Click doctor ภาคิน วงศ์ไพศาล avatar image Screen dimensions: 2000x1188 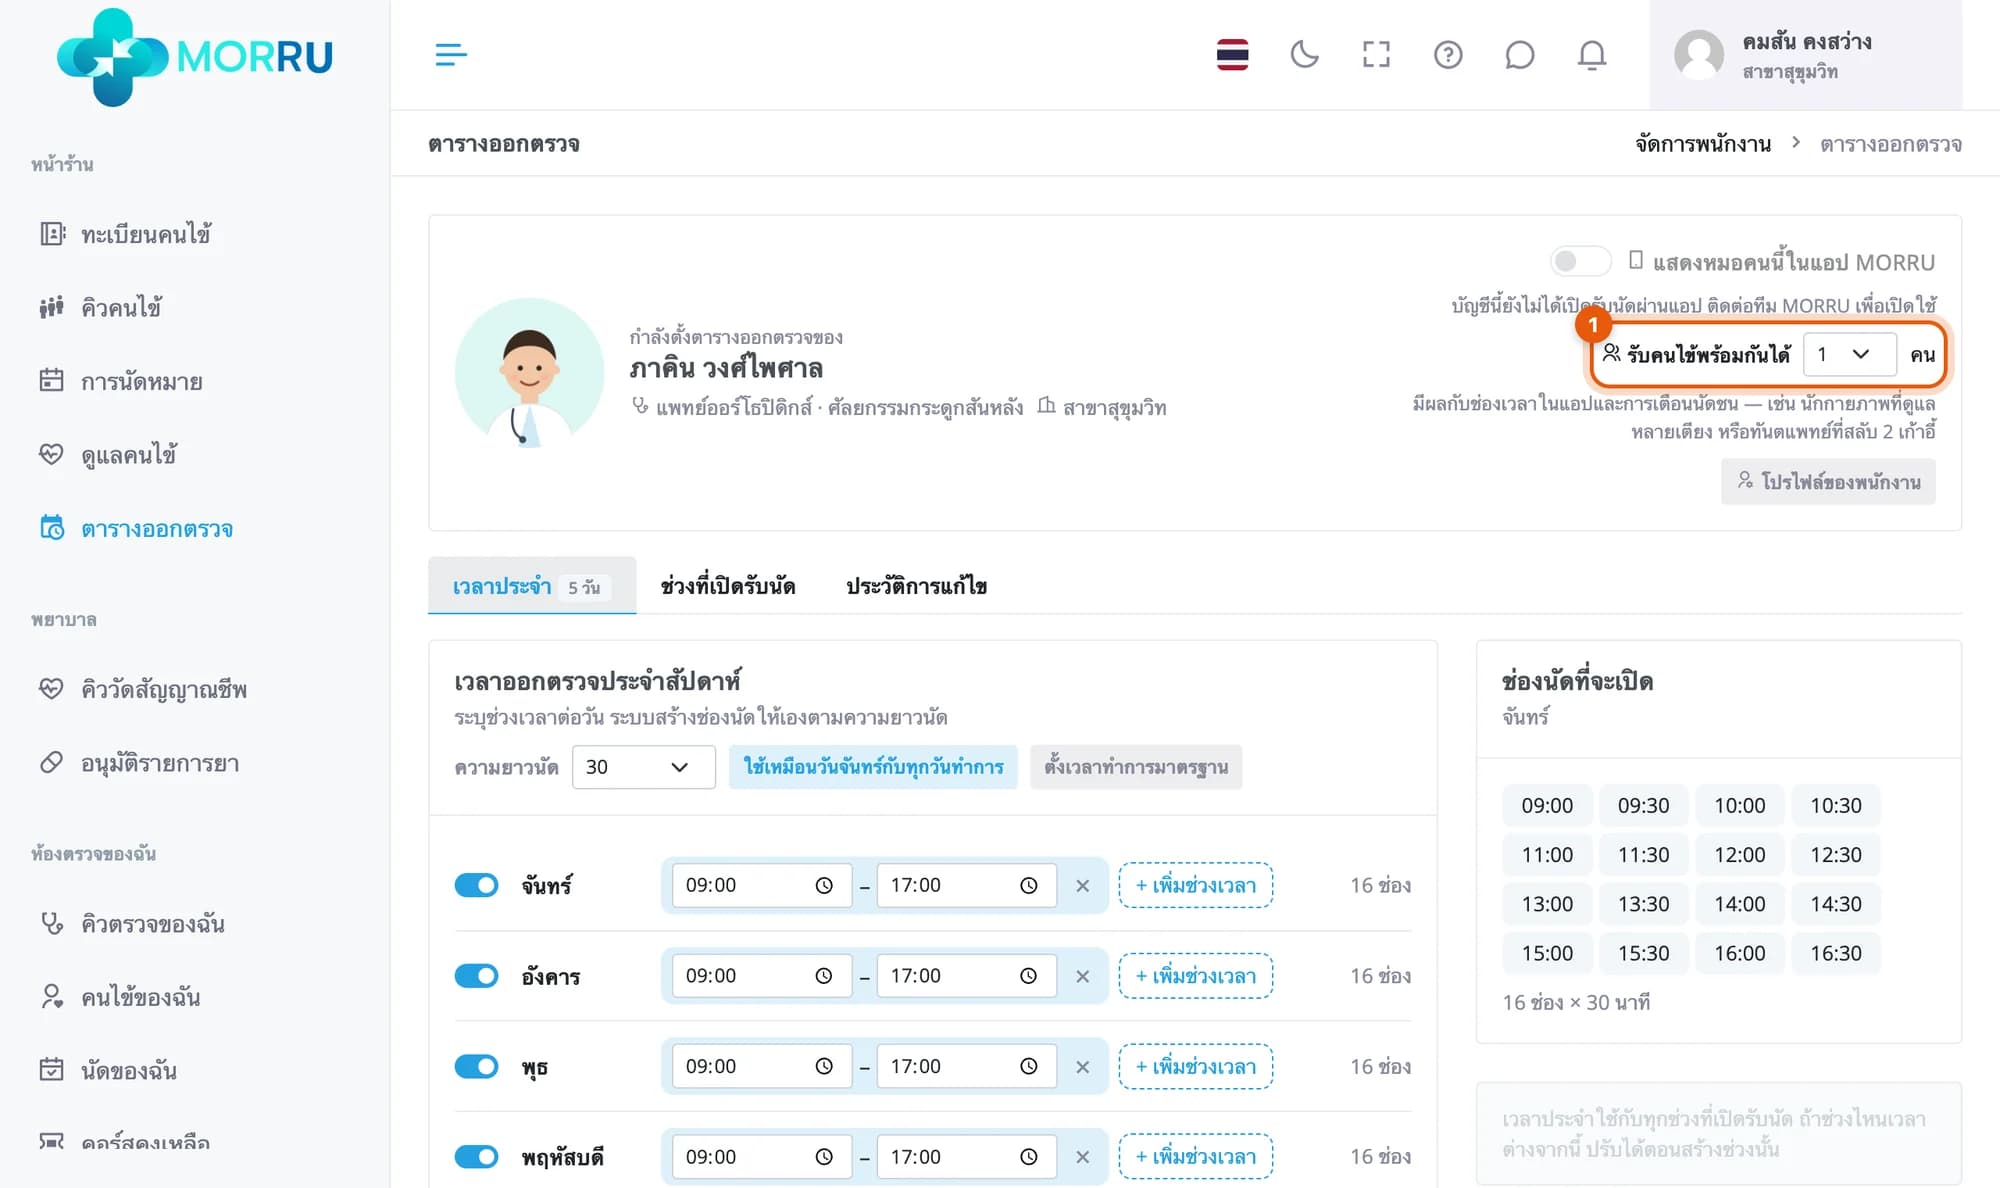coord(529,372)
